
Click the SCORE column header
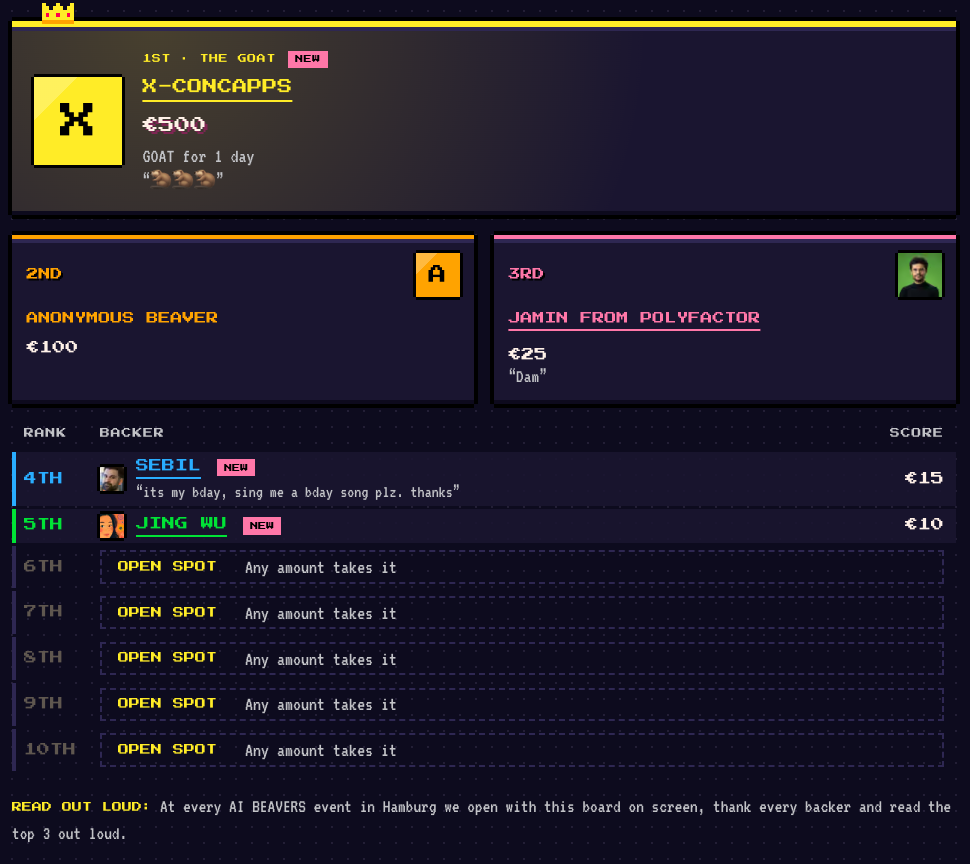coord(916,433)
